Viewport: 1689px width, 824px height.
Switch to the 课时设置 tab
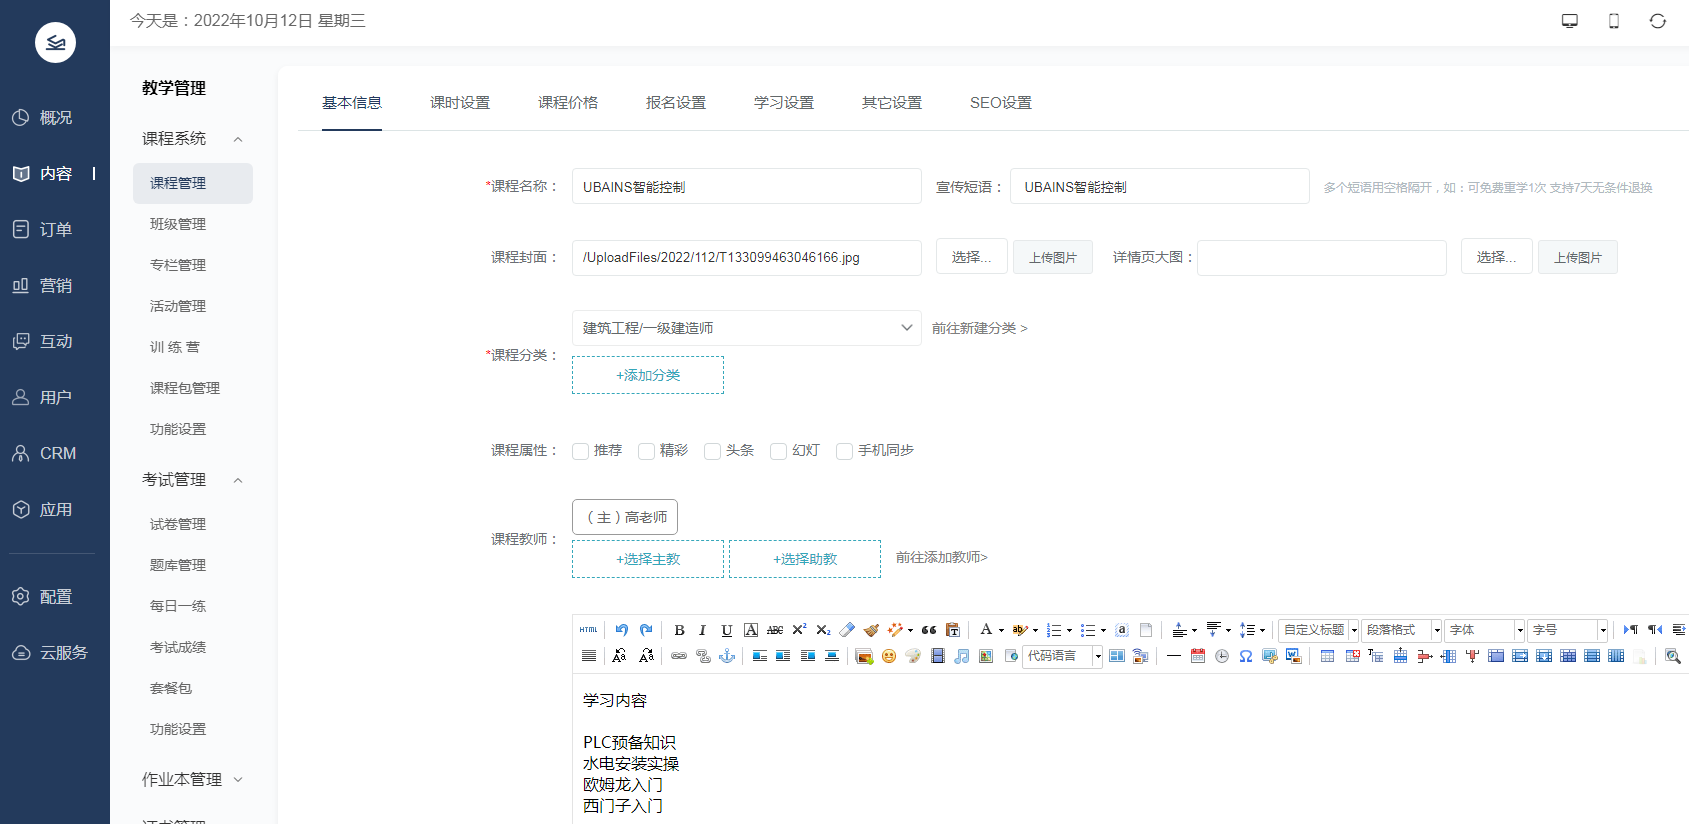coord(460,103)
